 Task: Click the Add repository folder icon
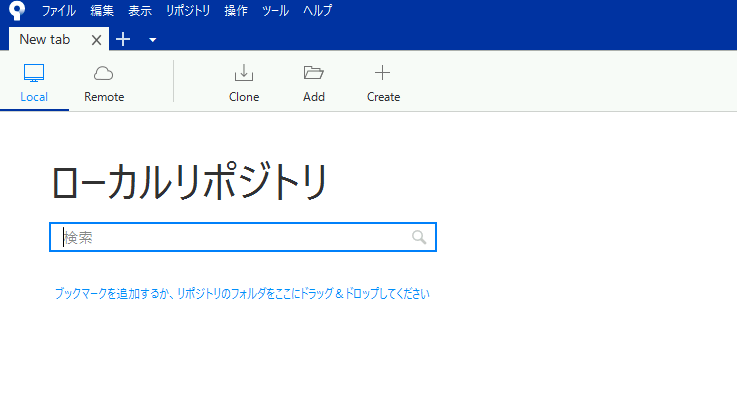point(314,73)
